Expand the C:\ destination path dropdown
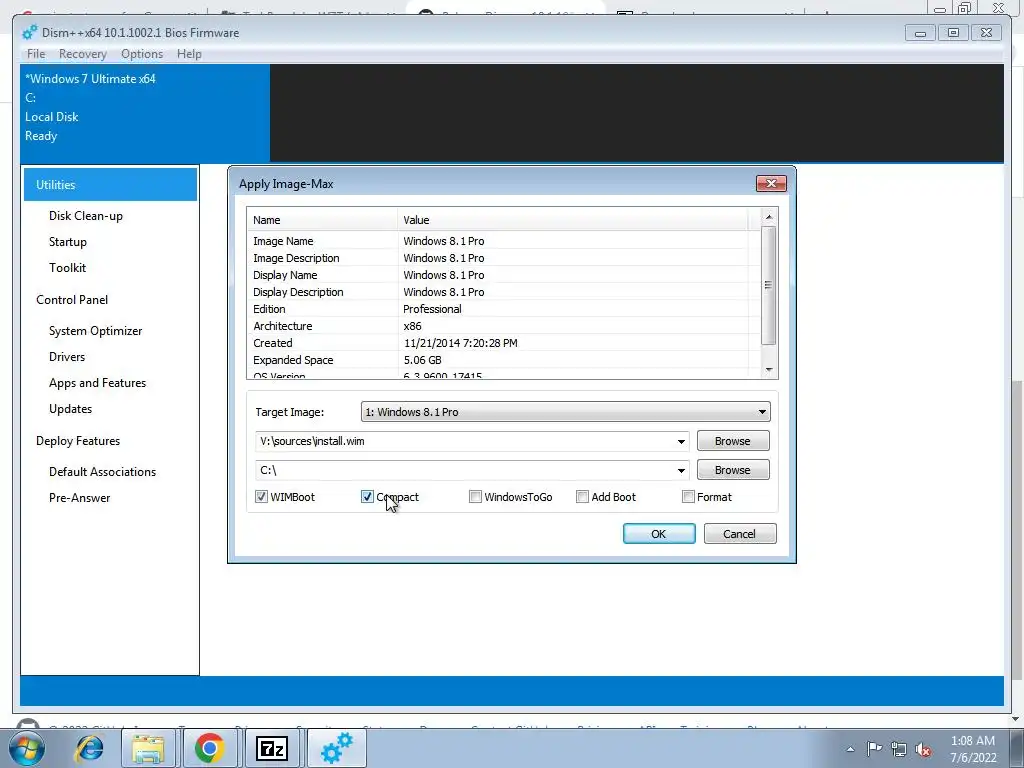The height and width of the screenshot is (768, 1024). pos(681,470)
